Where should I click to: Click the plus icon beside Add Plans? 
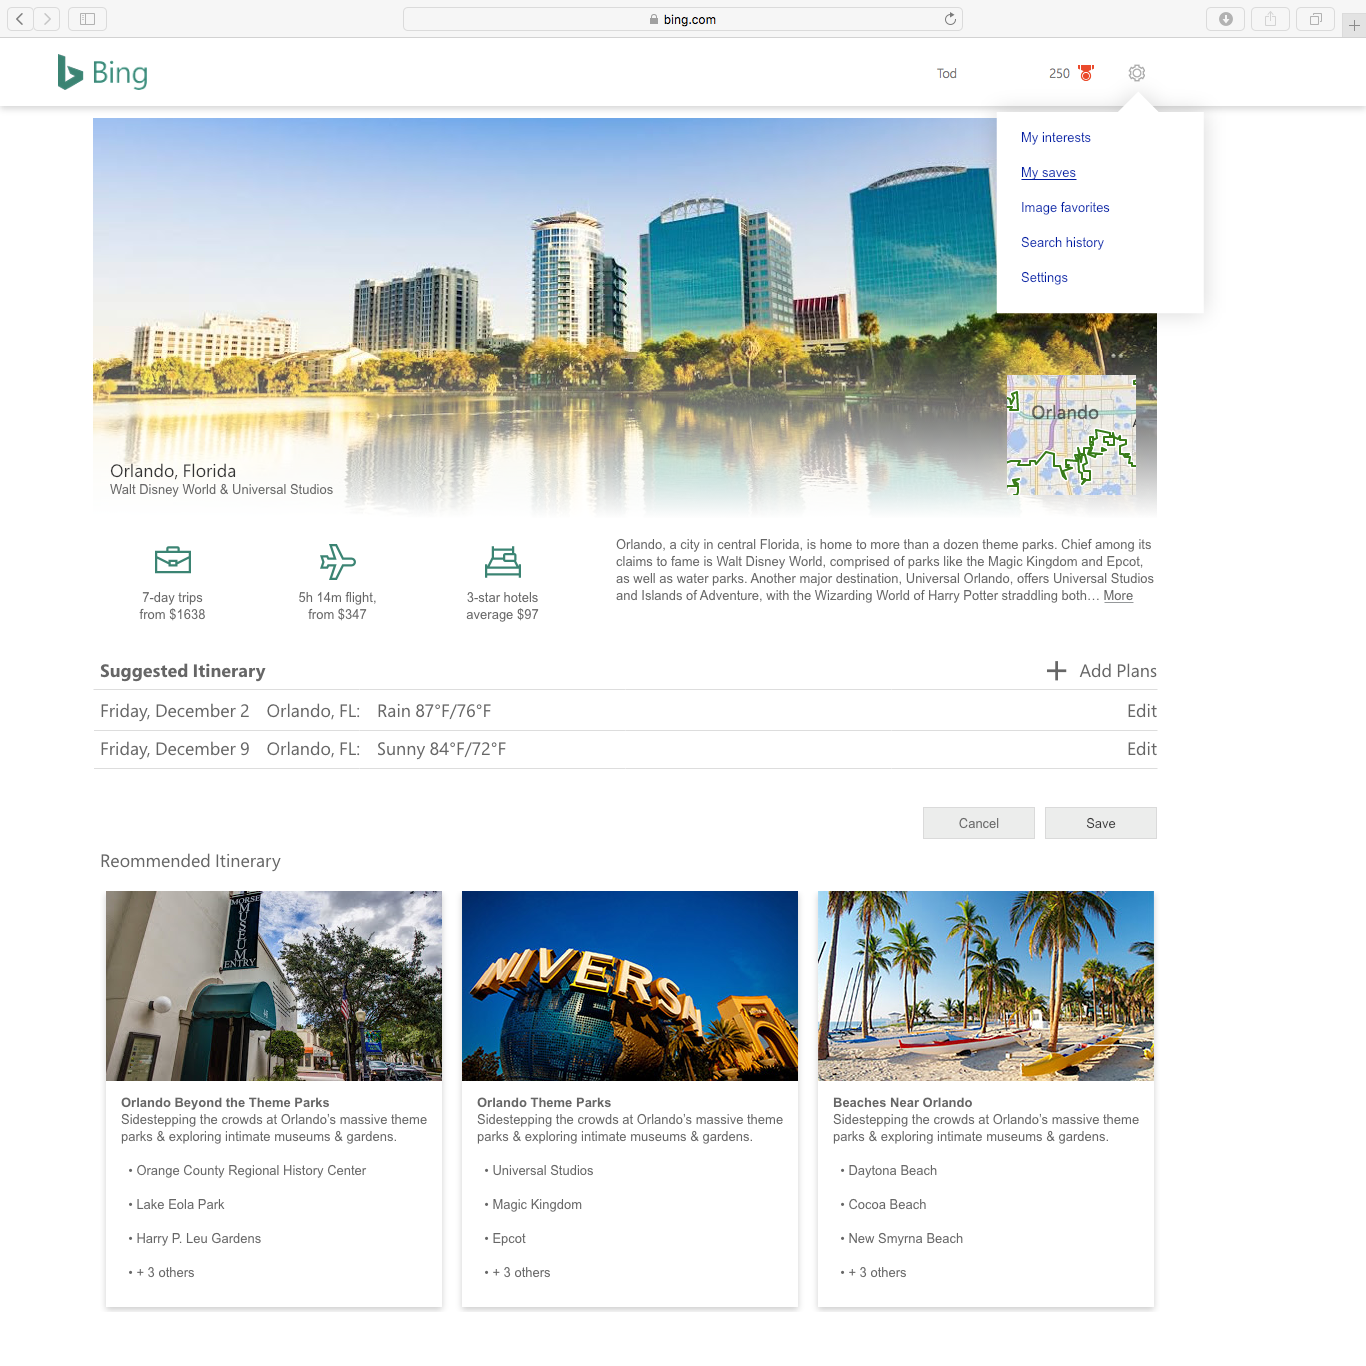pos(1056,671)
